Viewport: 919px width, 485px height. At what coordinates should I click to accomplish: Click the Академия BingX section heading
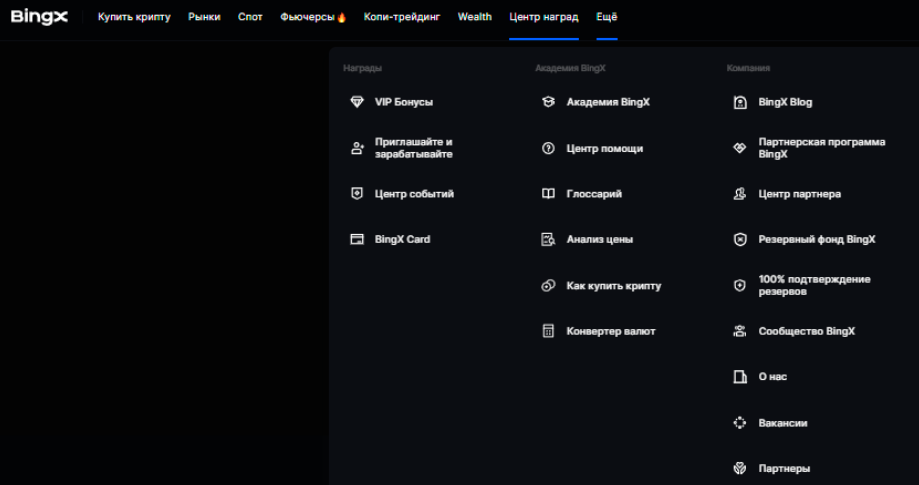click(x=570, y=69)
